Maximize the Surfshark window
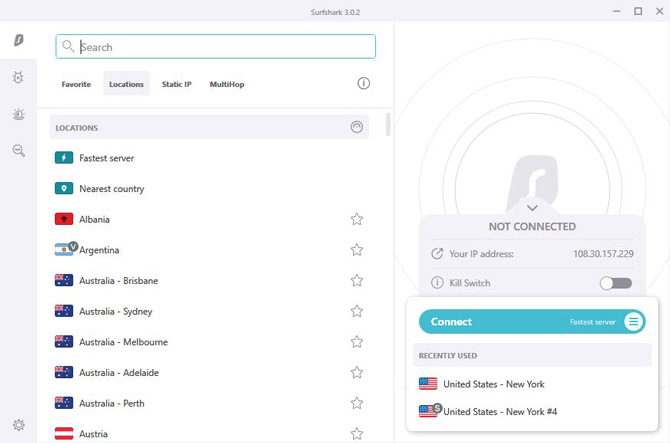This screenshot has height=443, width=670. [x=638, y=11]
